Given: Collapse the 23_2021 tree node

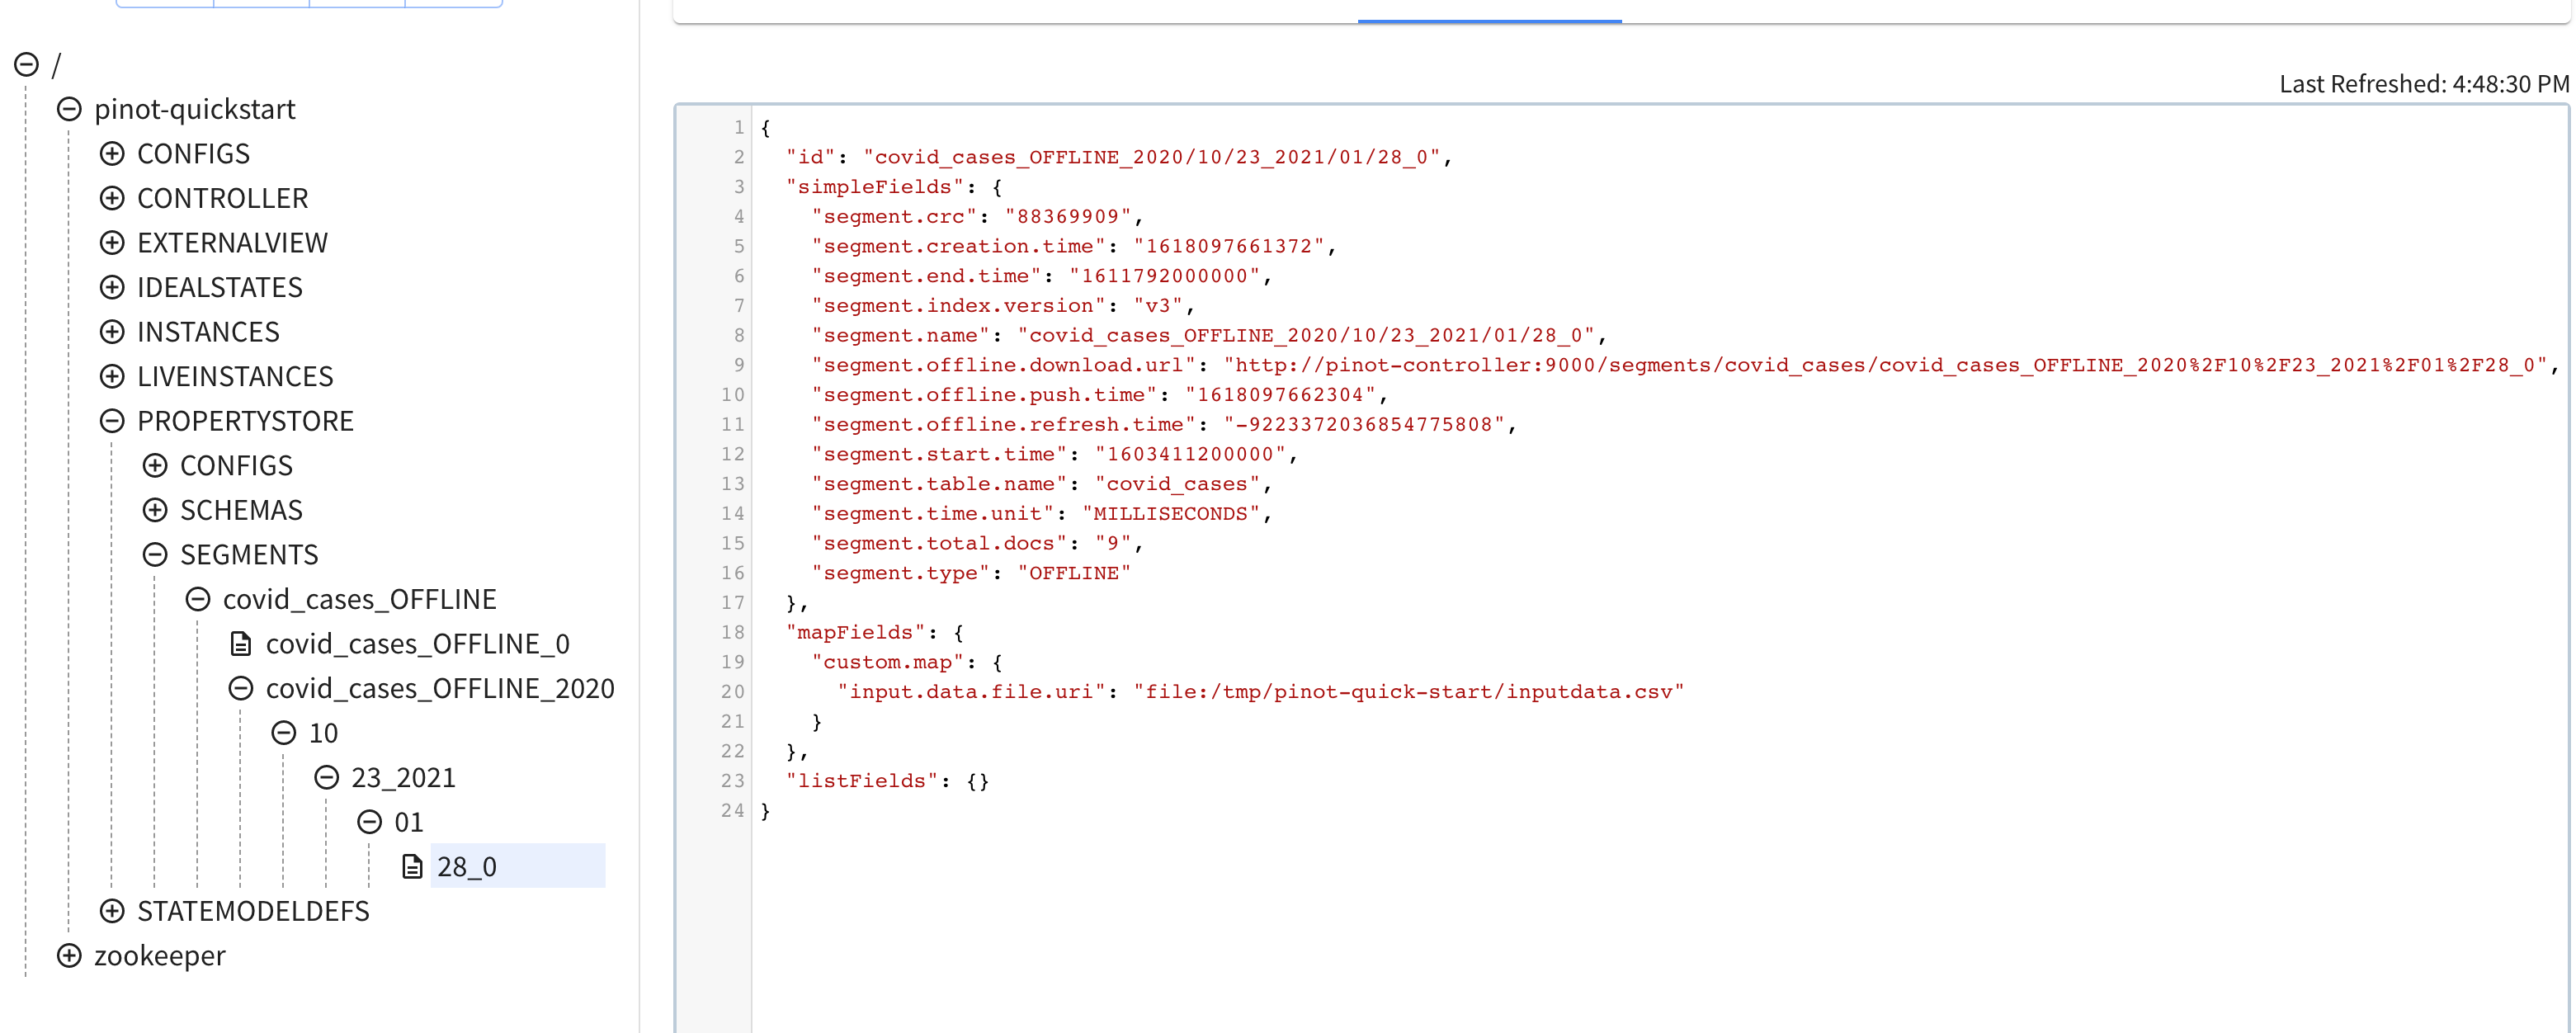Looking at the screenshot, I should (x=327, y=777).
